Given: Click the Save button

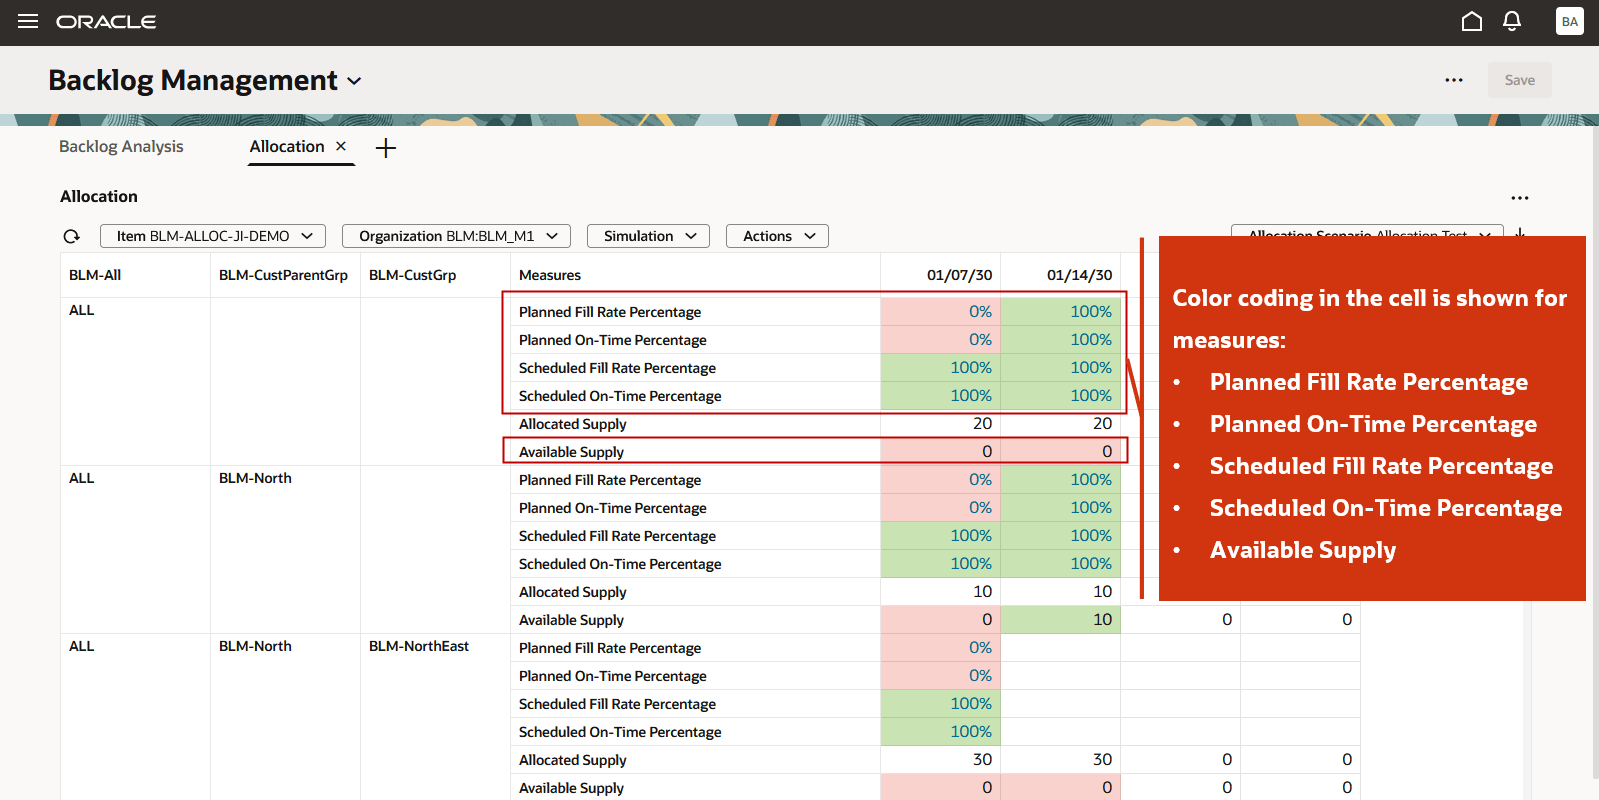Looking at the screenshot, I should (1520, 80).
